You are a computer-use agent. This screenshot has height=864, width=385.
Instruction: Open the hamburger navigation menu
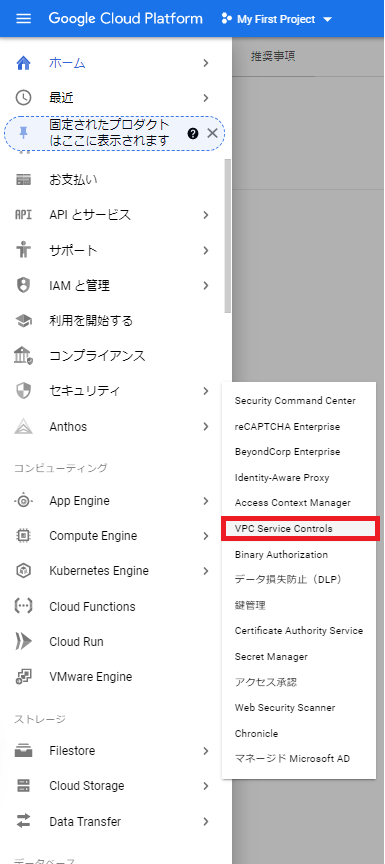point(24,19)
